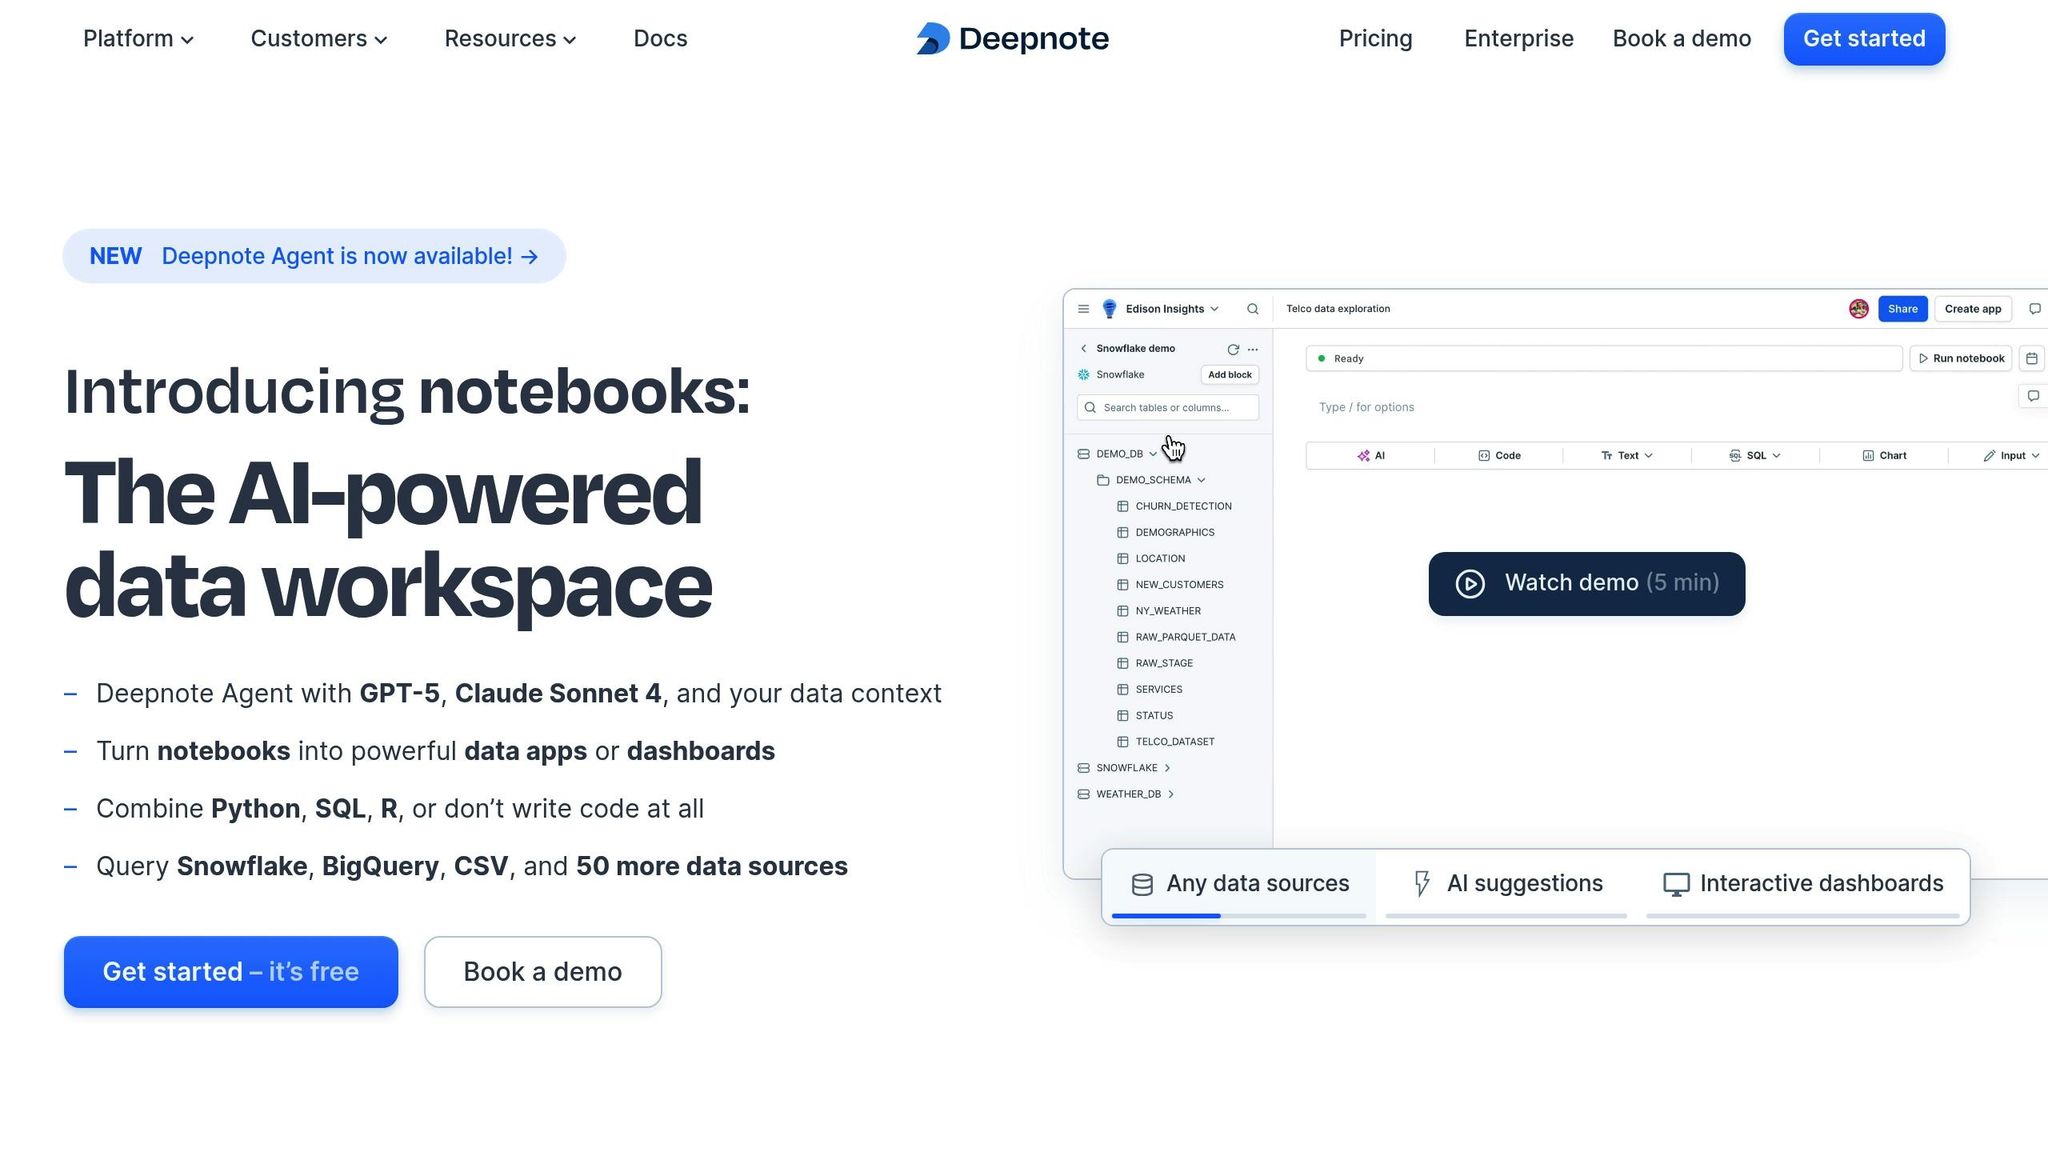Open the hamburger menu in notebook preview

(1083, 309)
